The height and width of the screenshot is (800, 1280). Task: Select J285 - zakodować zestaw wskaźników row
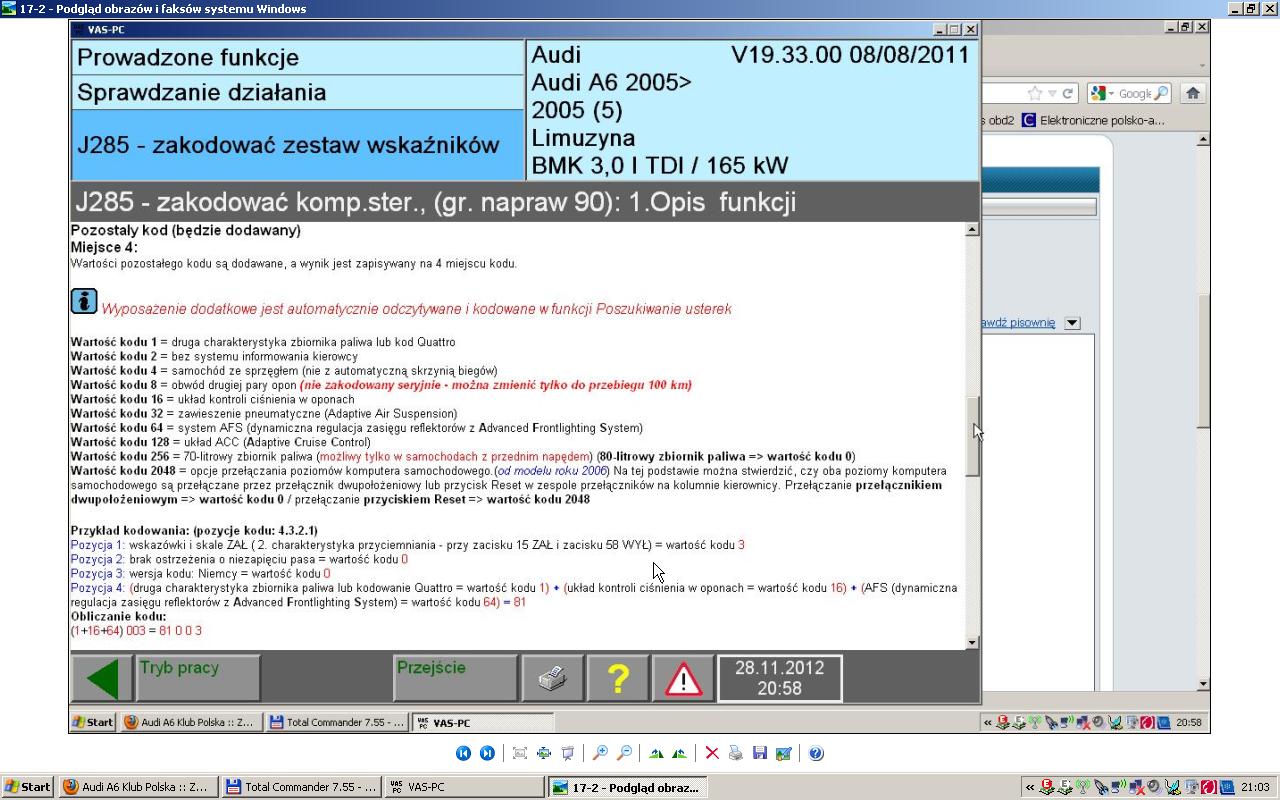point(298,145)
